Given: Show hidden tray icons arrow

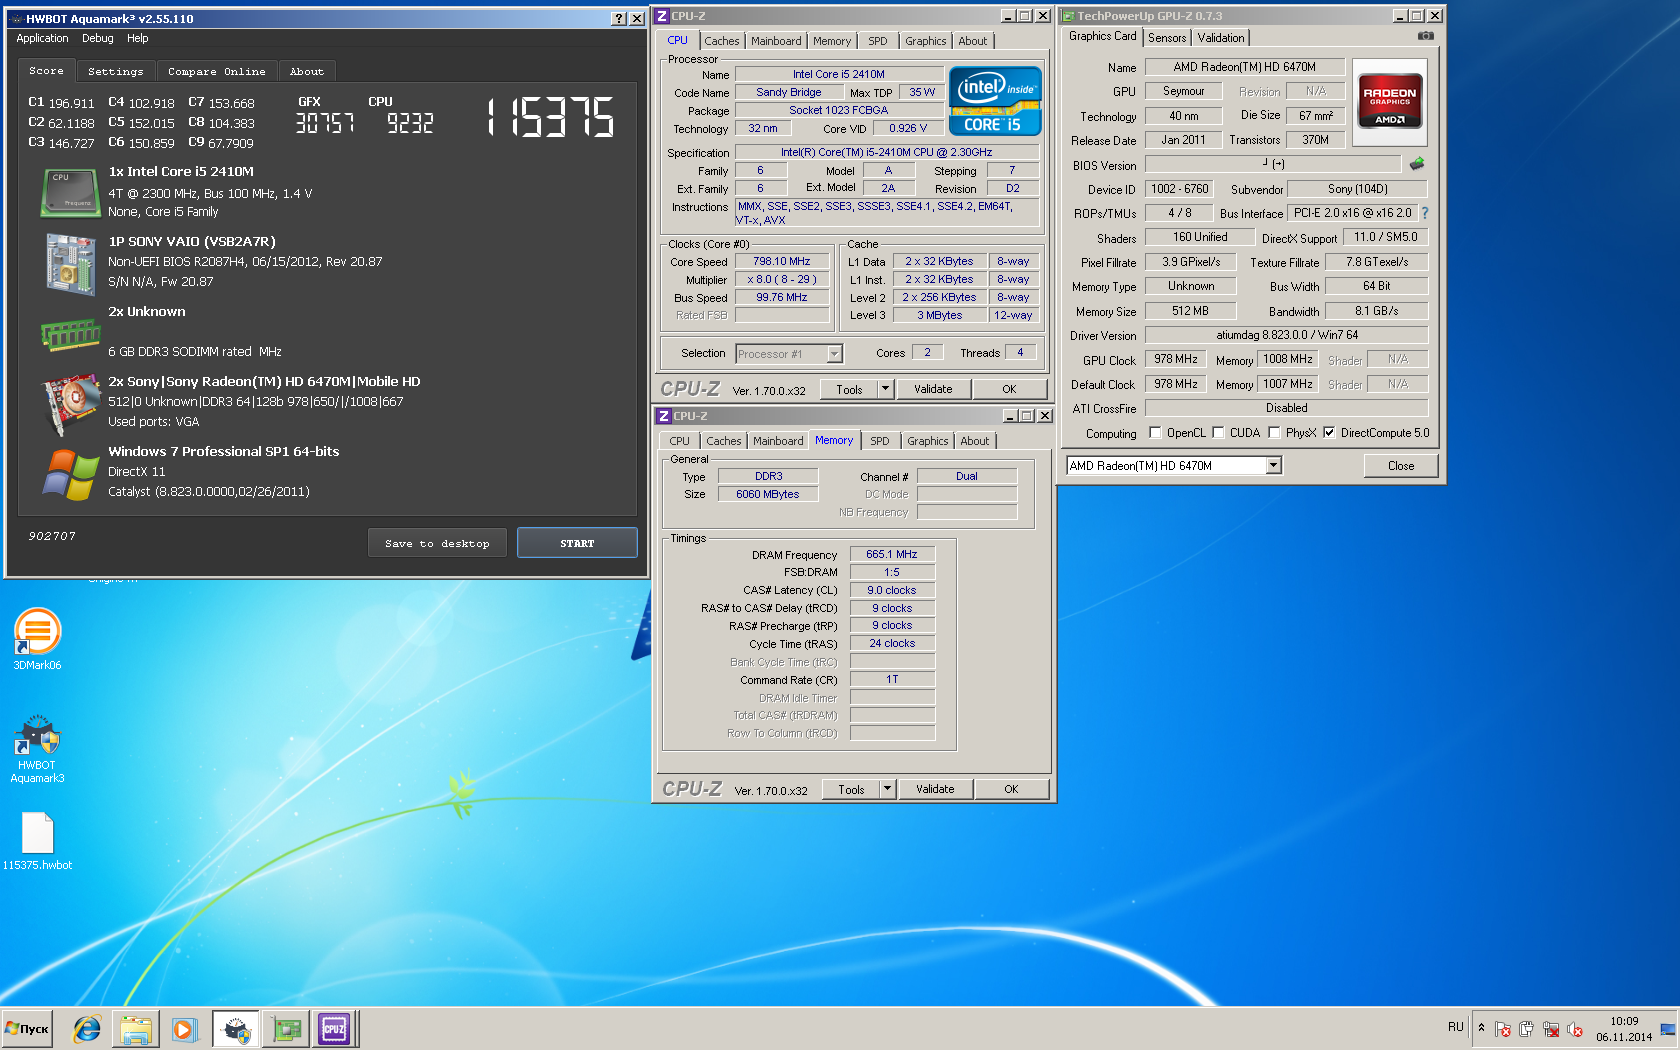Looking at the screenshot, I should tap(1481, 1028).
